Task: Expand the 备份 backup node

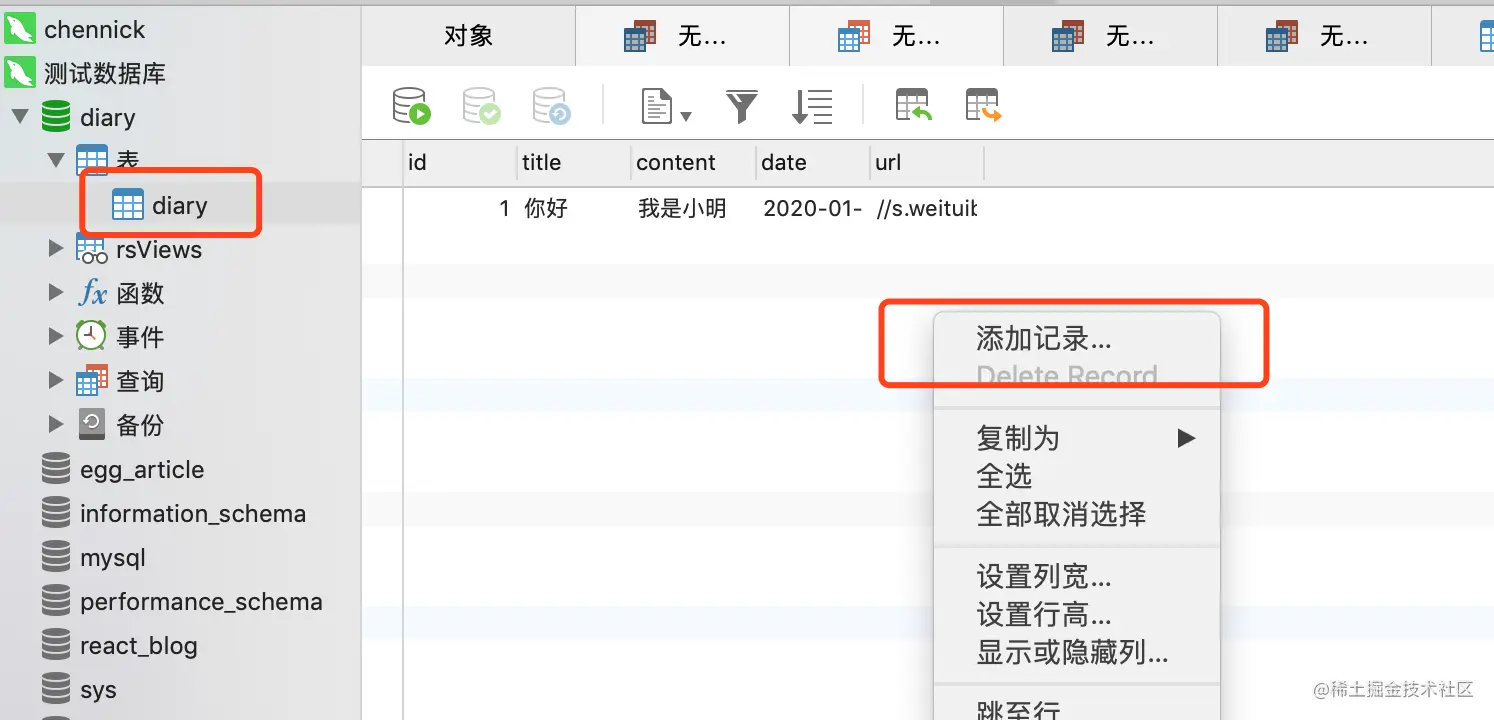Action: 56,425
